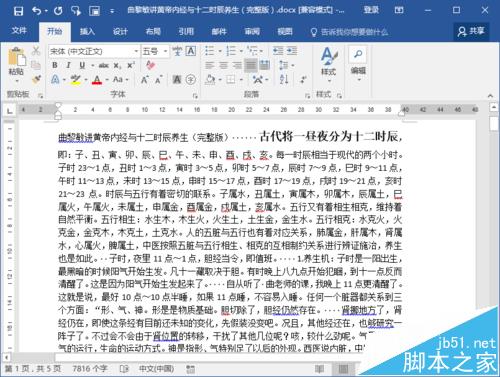Undo the last action
This screenshot has height=377, width=500.
coord(36,11)
